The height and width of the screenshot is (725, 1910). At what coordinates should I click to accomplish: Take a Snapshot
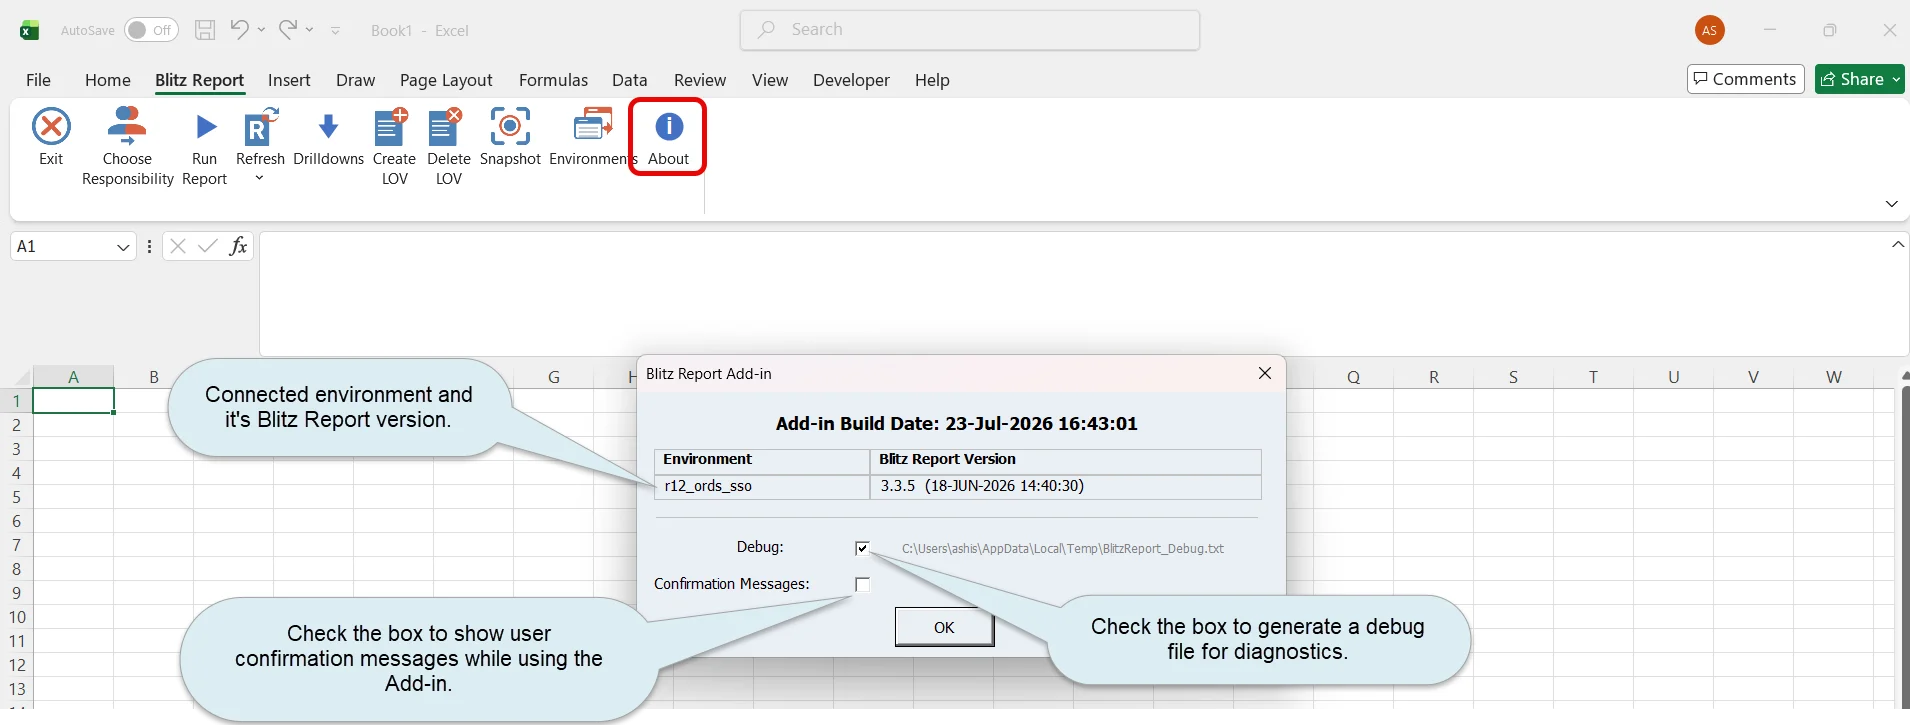[510, 137]
